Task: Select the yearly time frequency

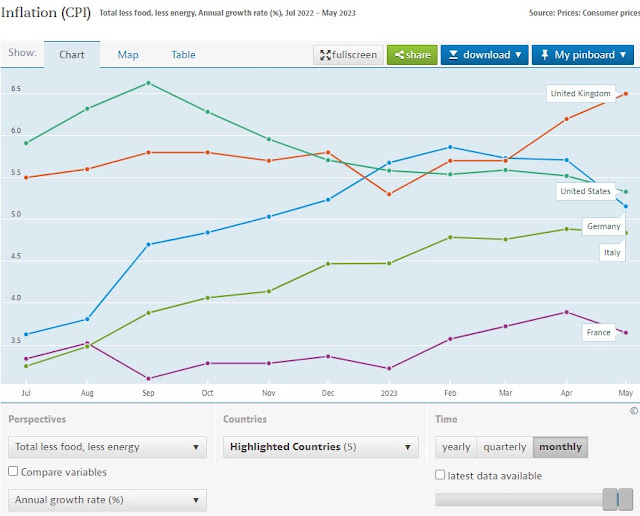Action: coord(456,447)
